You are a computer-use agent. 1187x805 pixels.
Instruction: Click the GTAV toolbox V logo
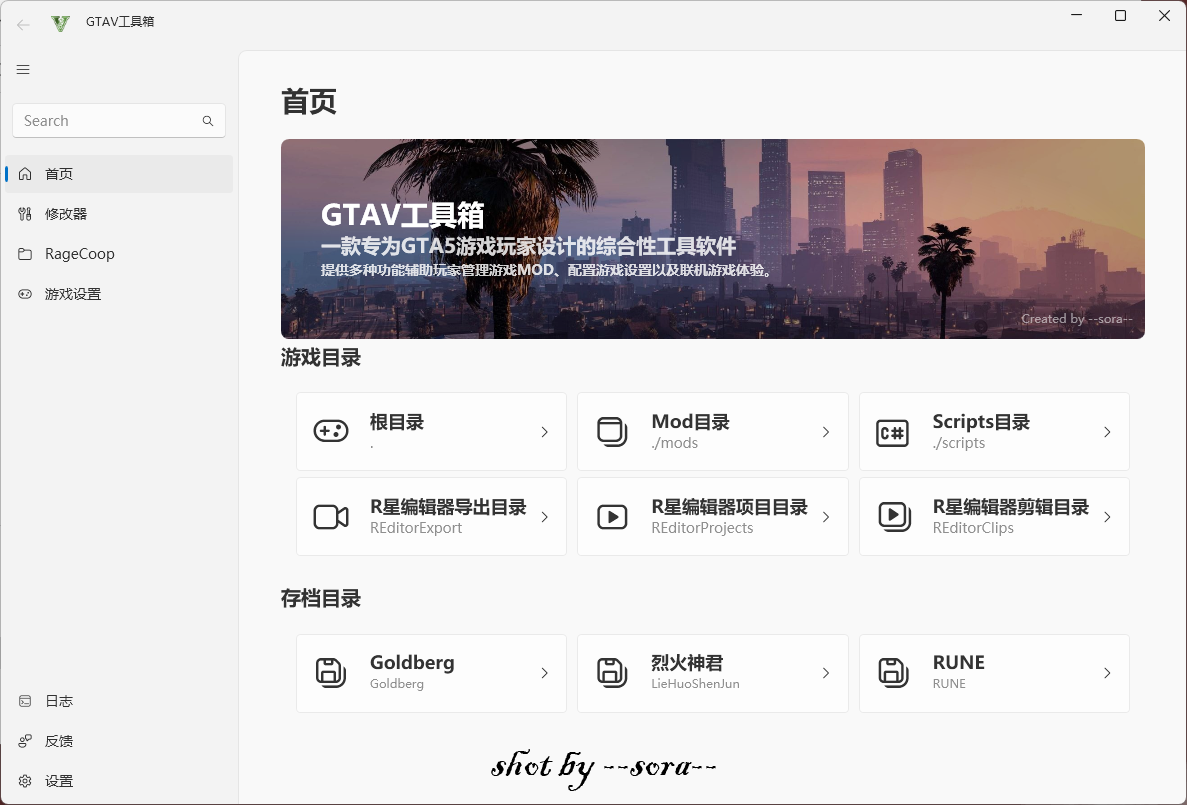tap(61, 23)
